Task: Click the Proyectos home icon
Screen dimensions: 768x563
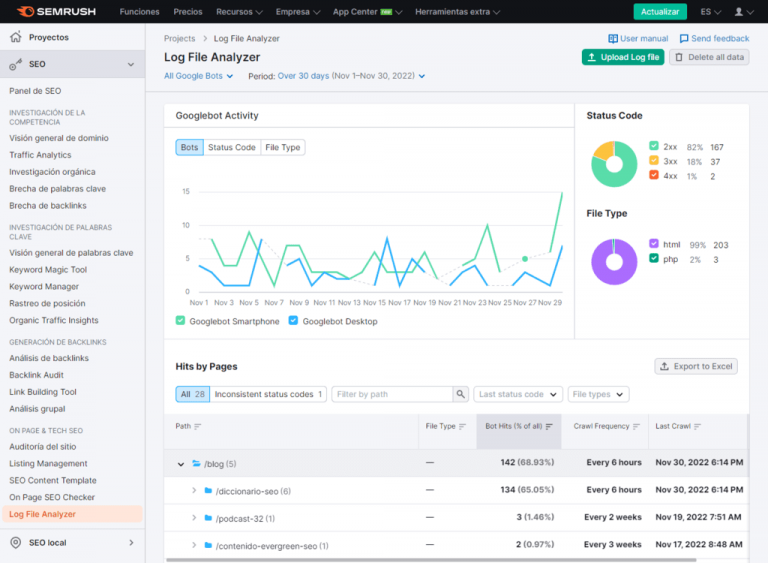Action: tap(15, 37)
